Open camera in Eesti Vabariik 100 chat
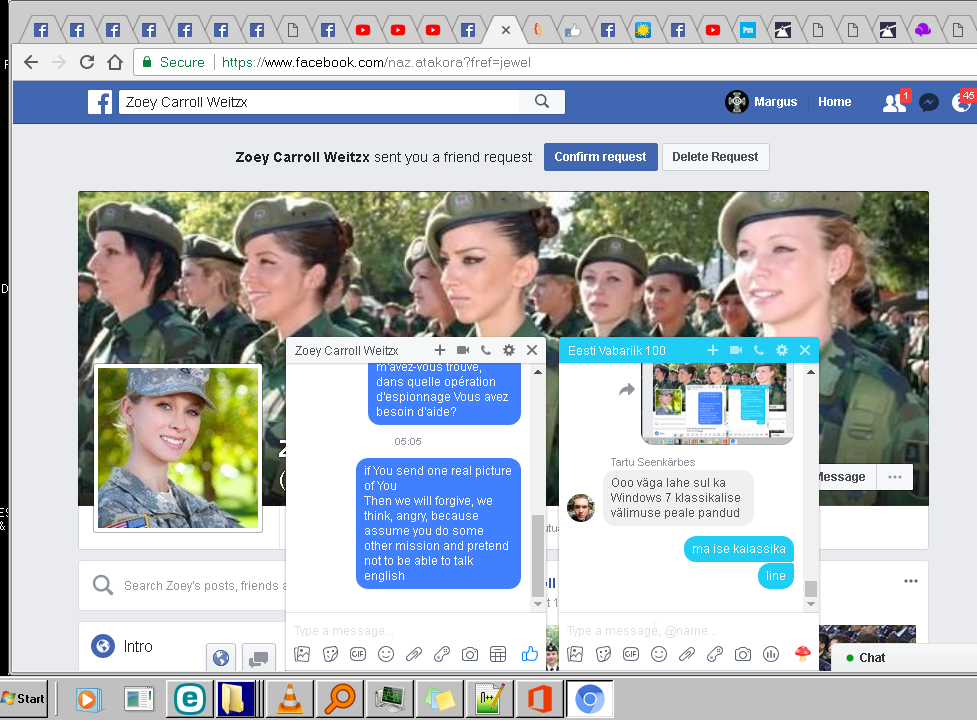Image resolution: width=977 pixels, height=720 pixels. [743, 654]
